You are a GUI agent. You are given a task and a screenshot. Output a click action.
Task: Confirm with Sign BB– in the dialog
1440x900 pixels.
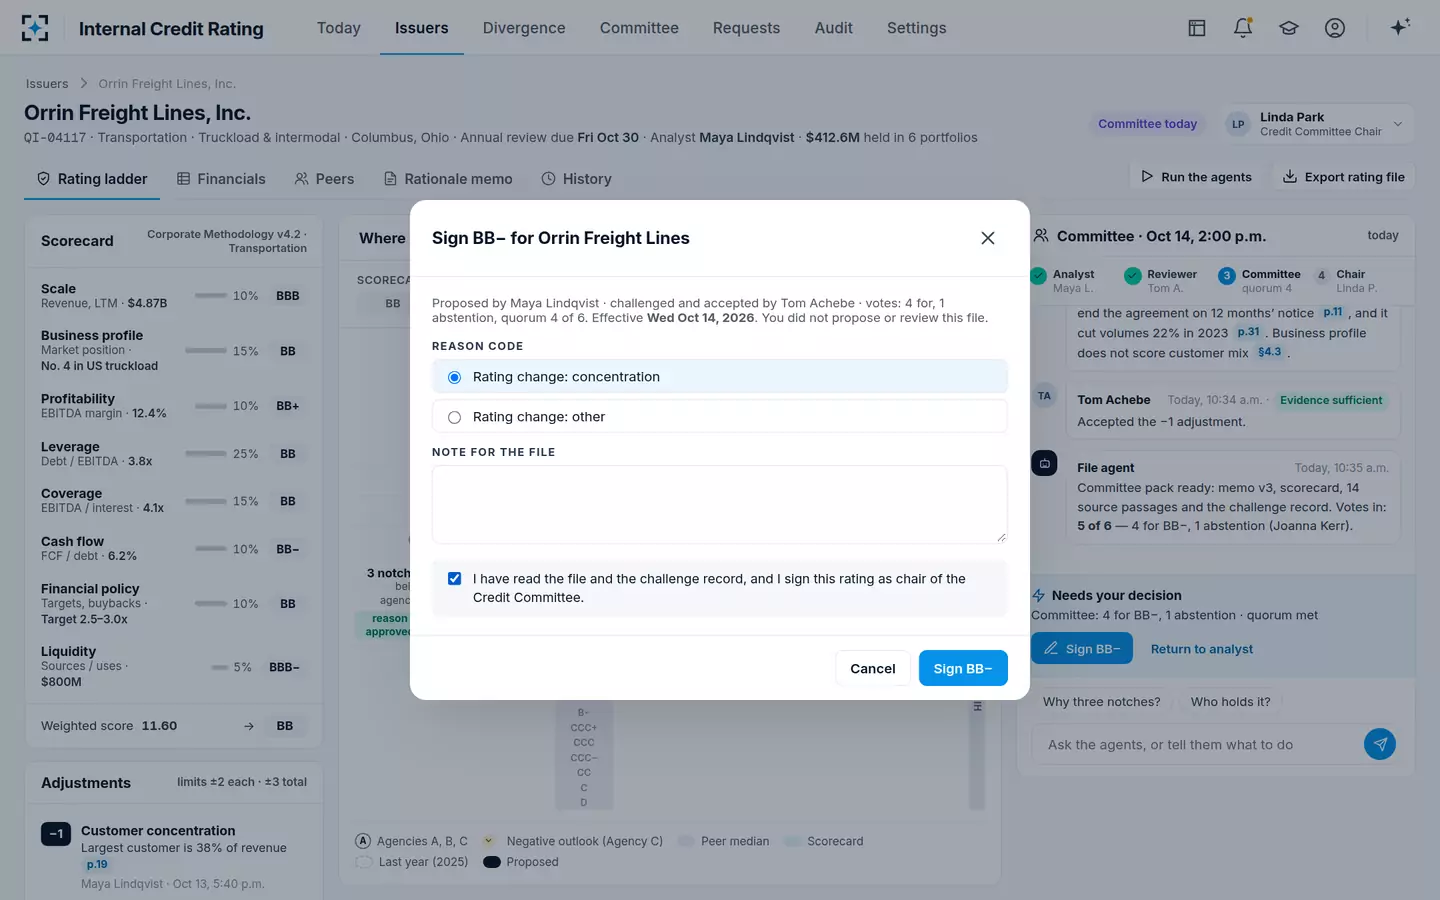[963, 668]
